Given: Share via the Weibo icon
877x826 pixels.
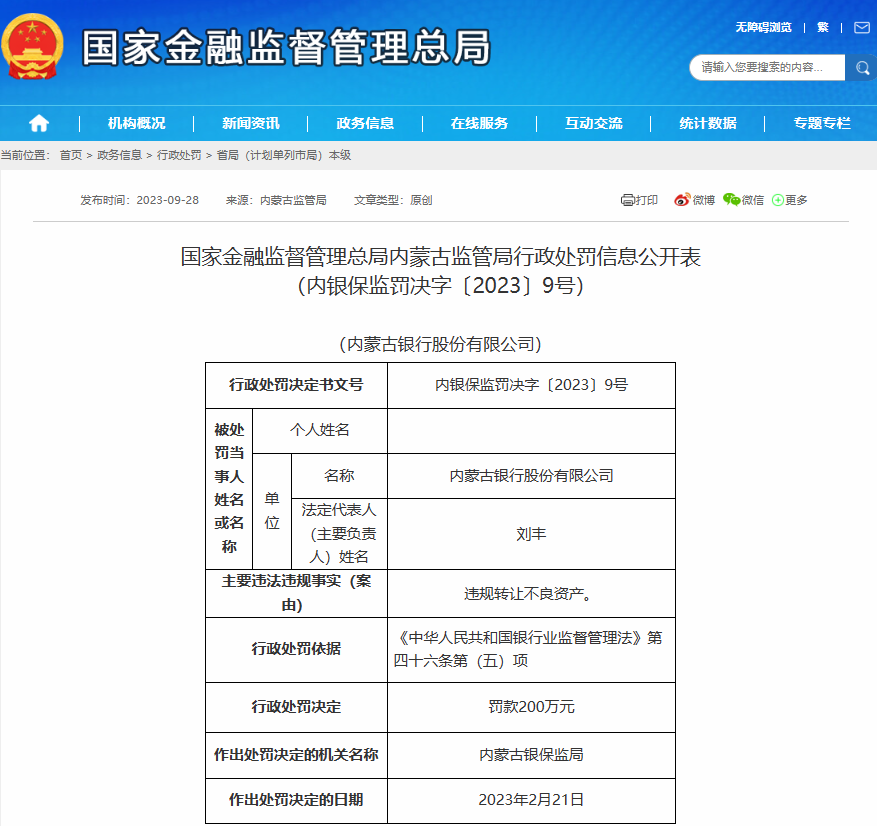Looking at the screenshot, I should [682, 200].
